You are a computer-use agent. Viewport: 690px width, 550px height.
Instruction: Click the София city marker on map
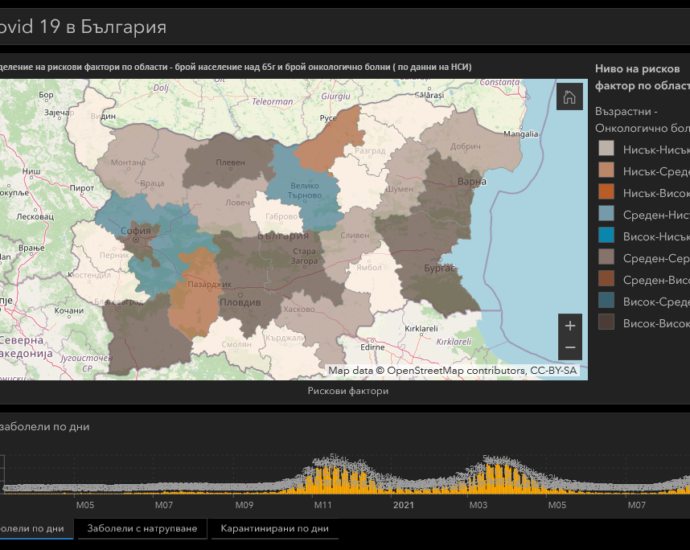(x=136, y=239)
